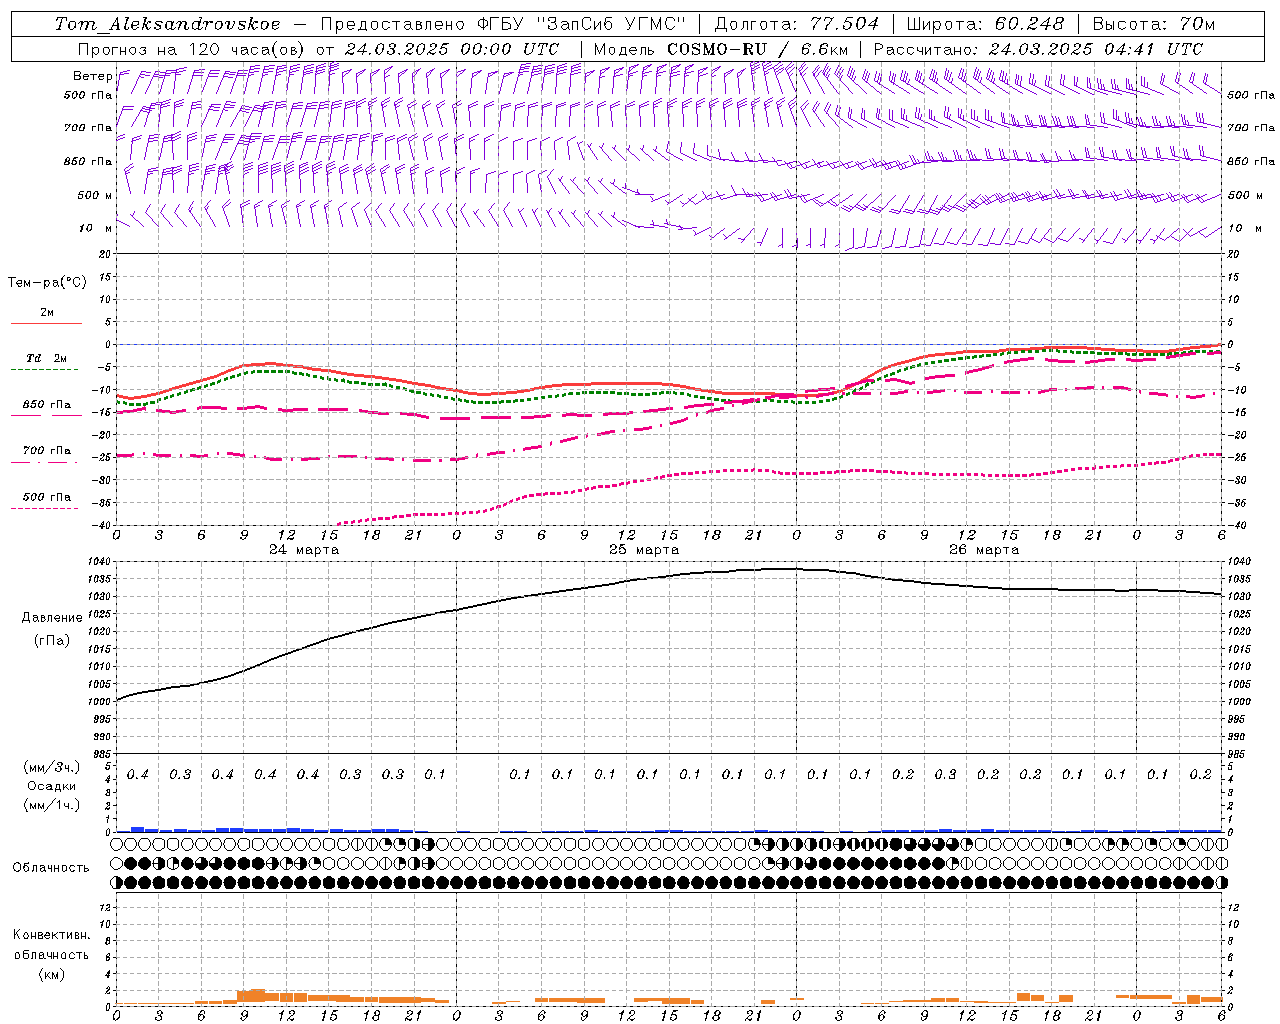The width and height of the screenshot is (1280, 1024).
Task: Click 'Прогноз на 120 часа(ов)' header text
Action: click(x=193, y=49)
